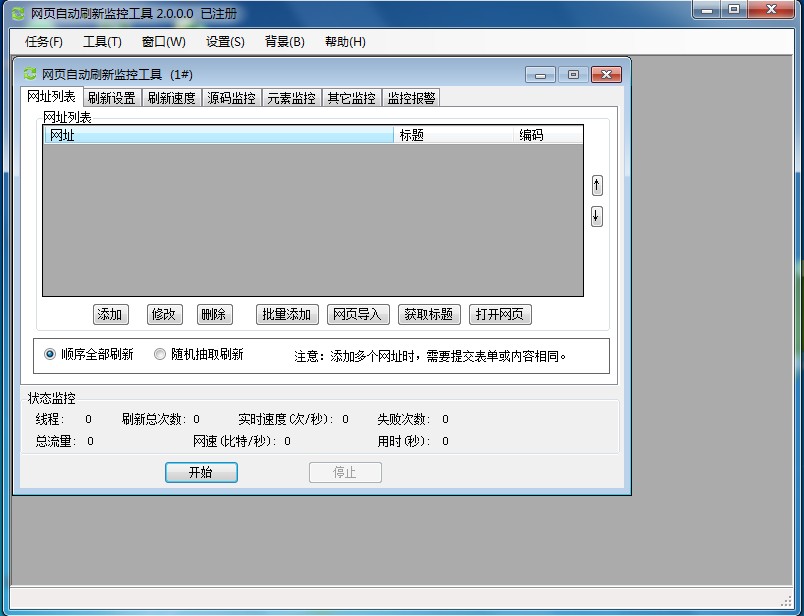804x616 pixels.
Task: Click the 修改 button
Action: click(164, 314)
